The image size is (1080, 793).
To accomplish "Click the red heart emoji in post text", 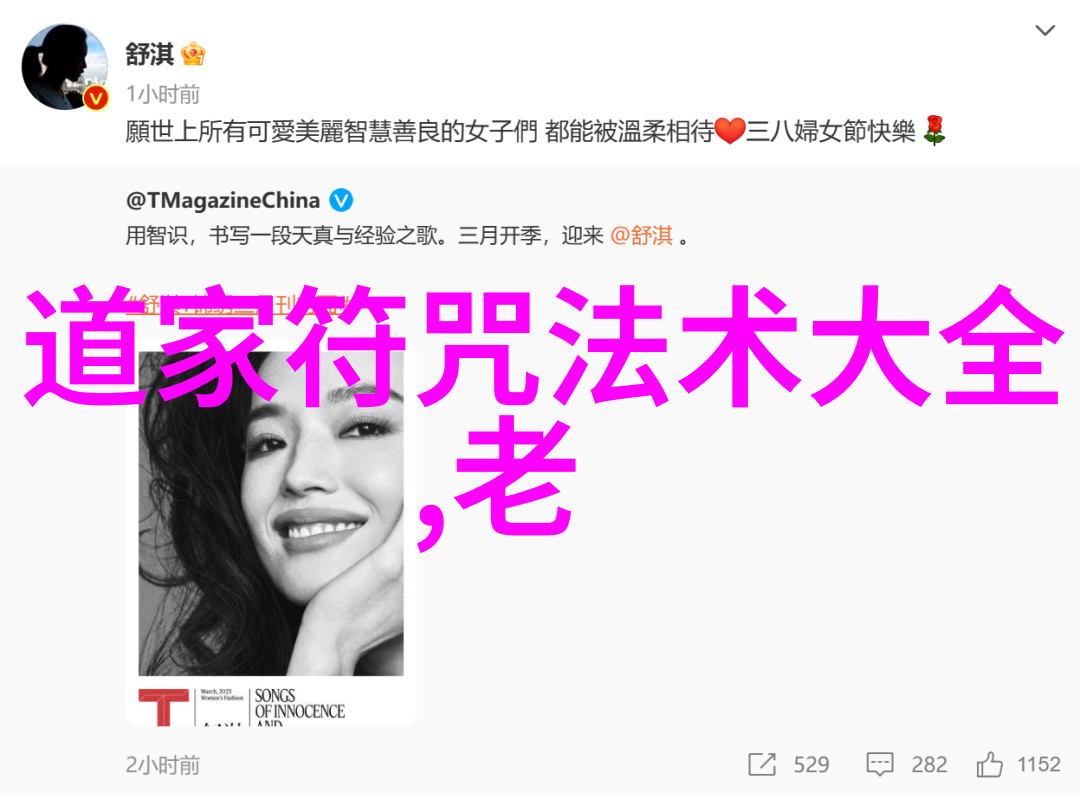I will pos(729,131).
